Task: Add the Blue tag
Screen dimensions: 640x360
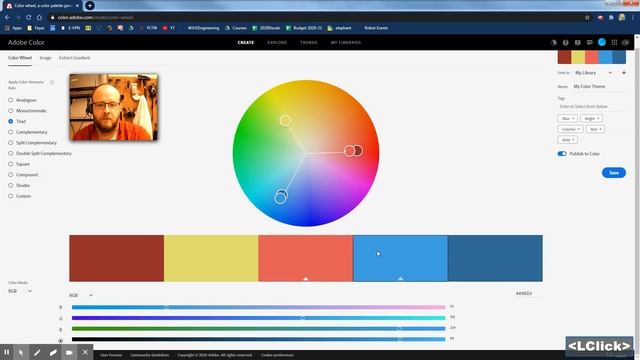Action: pos(567,118)
